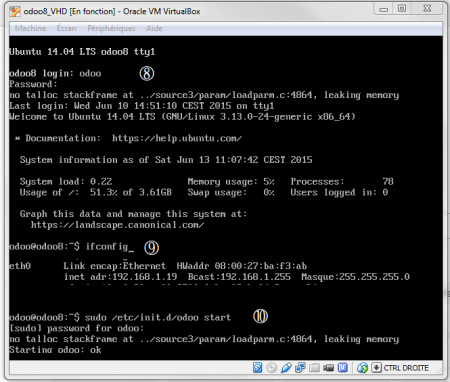This screenshot has height=382, width=450.
Task: Click the VirtualBox window title icon
Action: 15,12
